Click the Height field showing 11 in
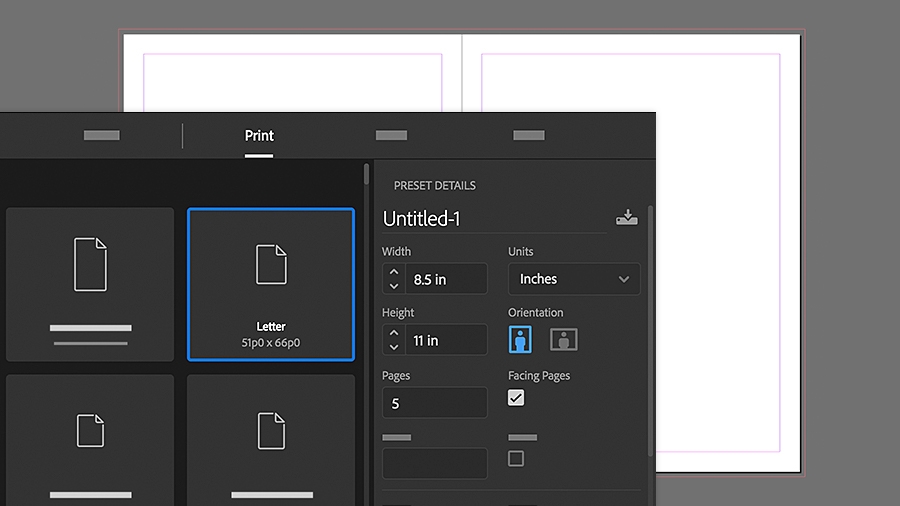This screenshot has height=506, width=900. click(446, 340)
